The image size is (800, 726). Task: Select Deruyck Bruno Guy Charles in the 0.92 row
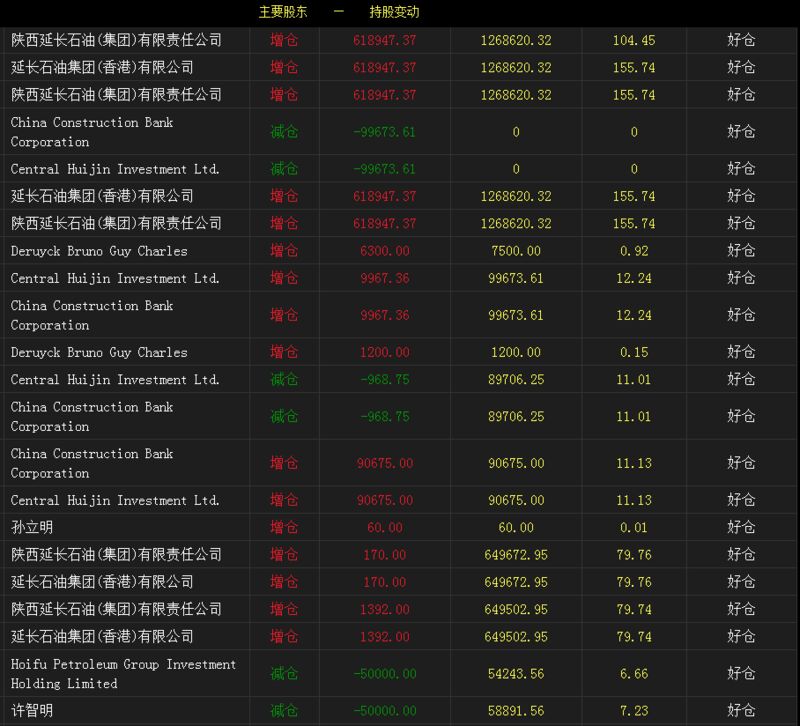click(x=99, y=251)
